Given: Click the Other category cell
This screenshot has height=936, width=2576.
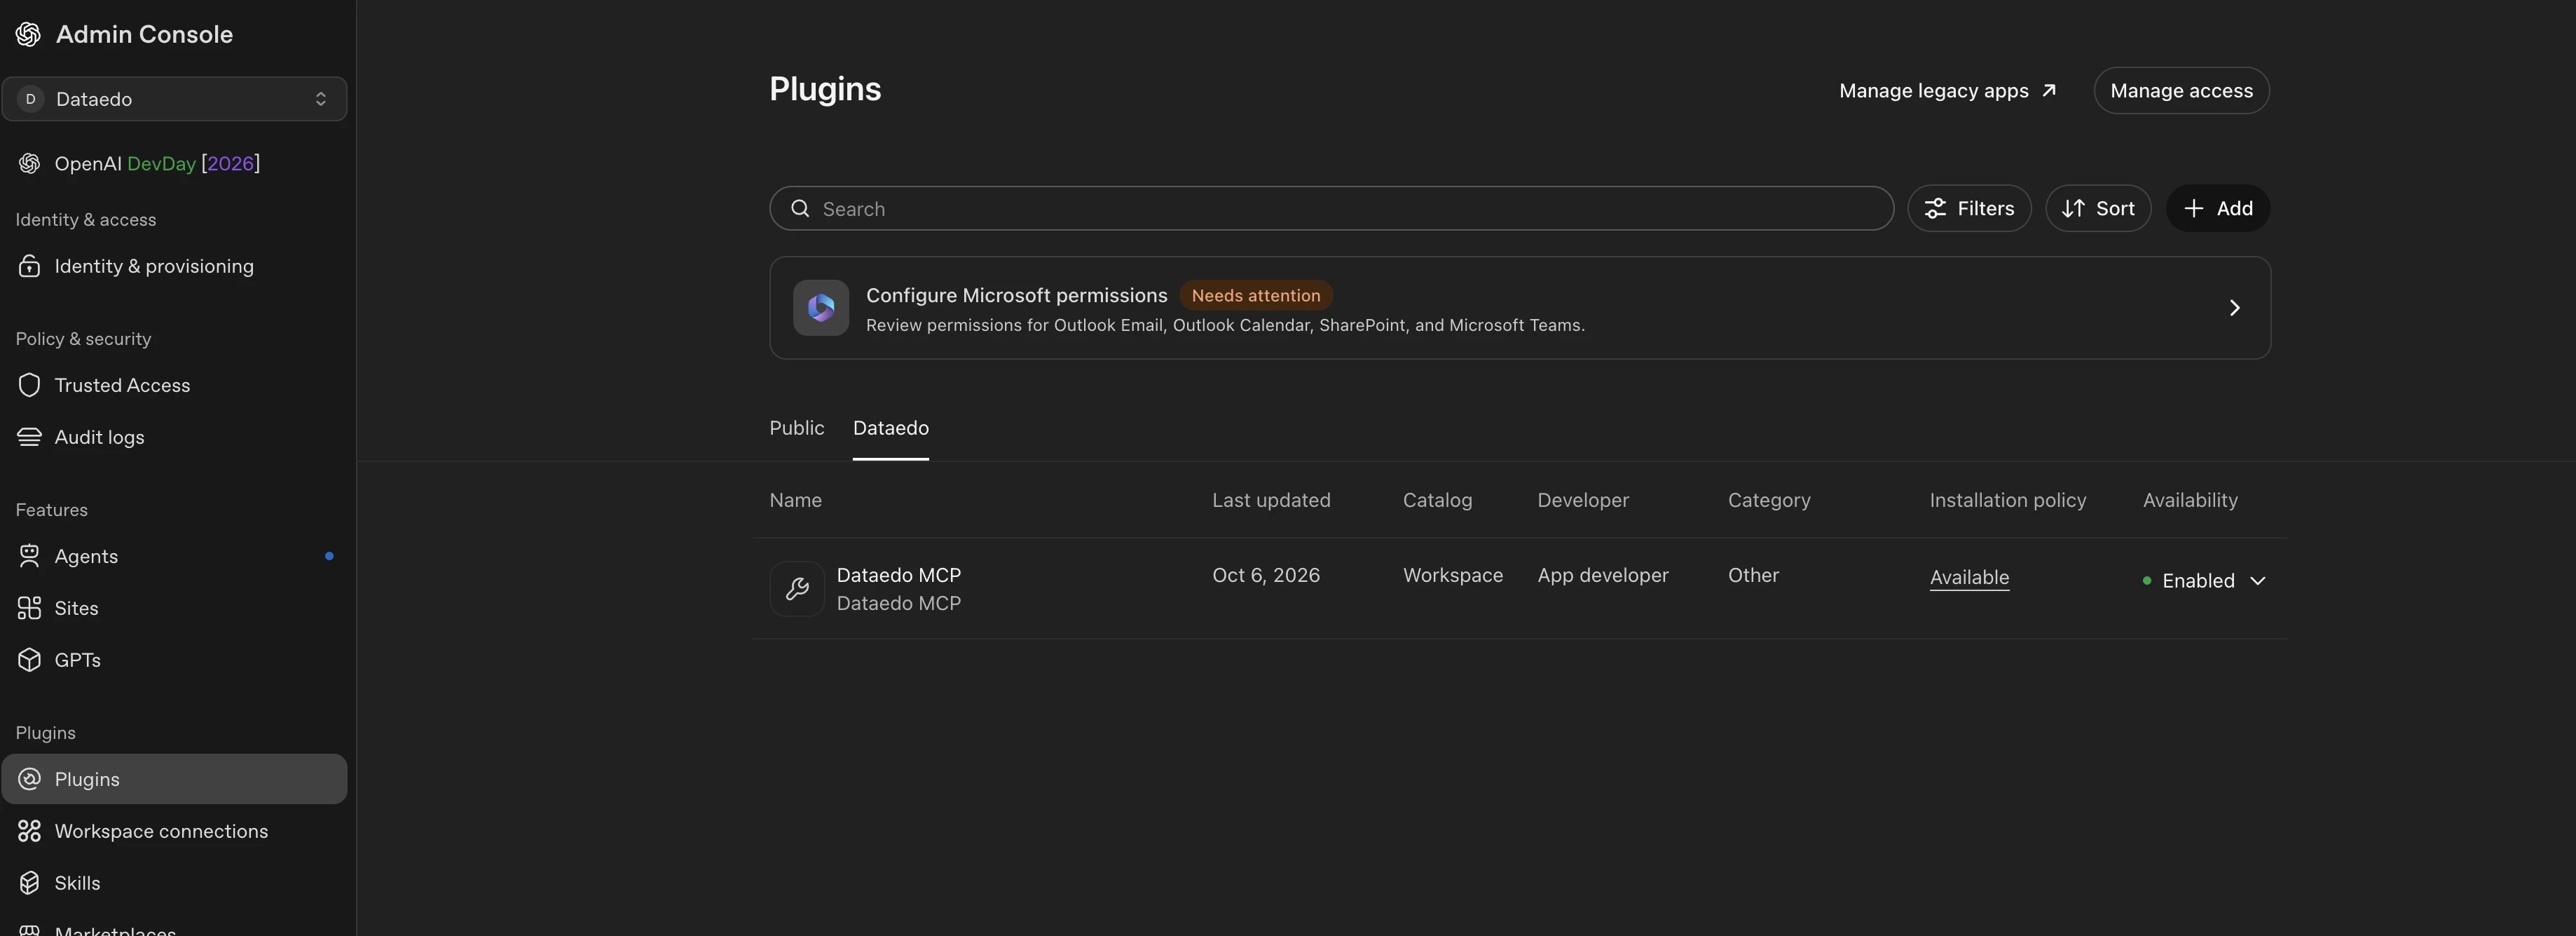Looking at the screenshot, I should click(x=1753, y=575).
